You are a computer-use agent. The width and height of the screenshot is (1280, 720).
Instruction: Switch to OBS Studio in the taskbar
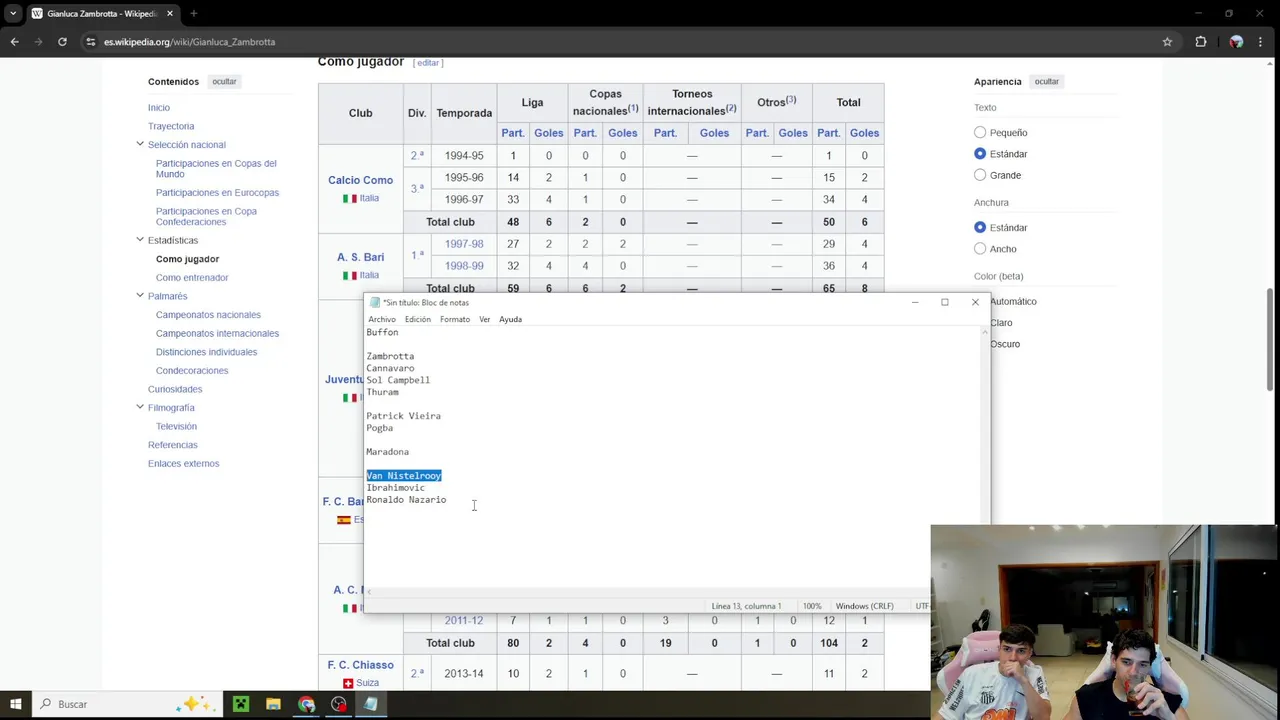[x=339, y=704]
